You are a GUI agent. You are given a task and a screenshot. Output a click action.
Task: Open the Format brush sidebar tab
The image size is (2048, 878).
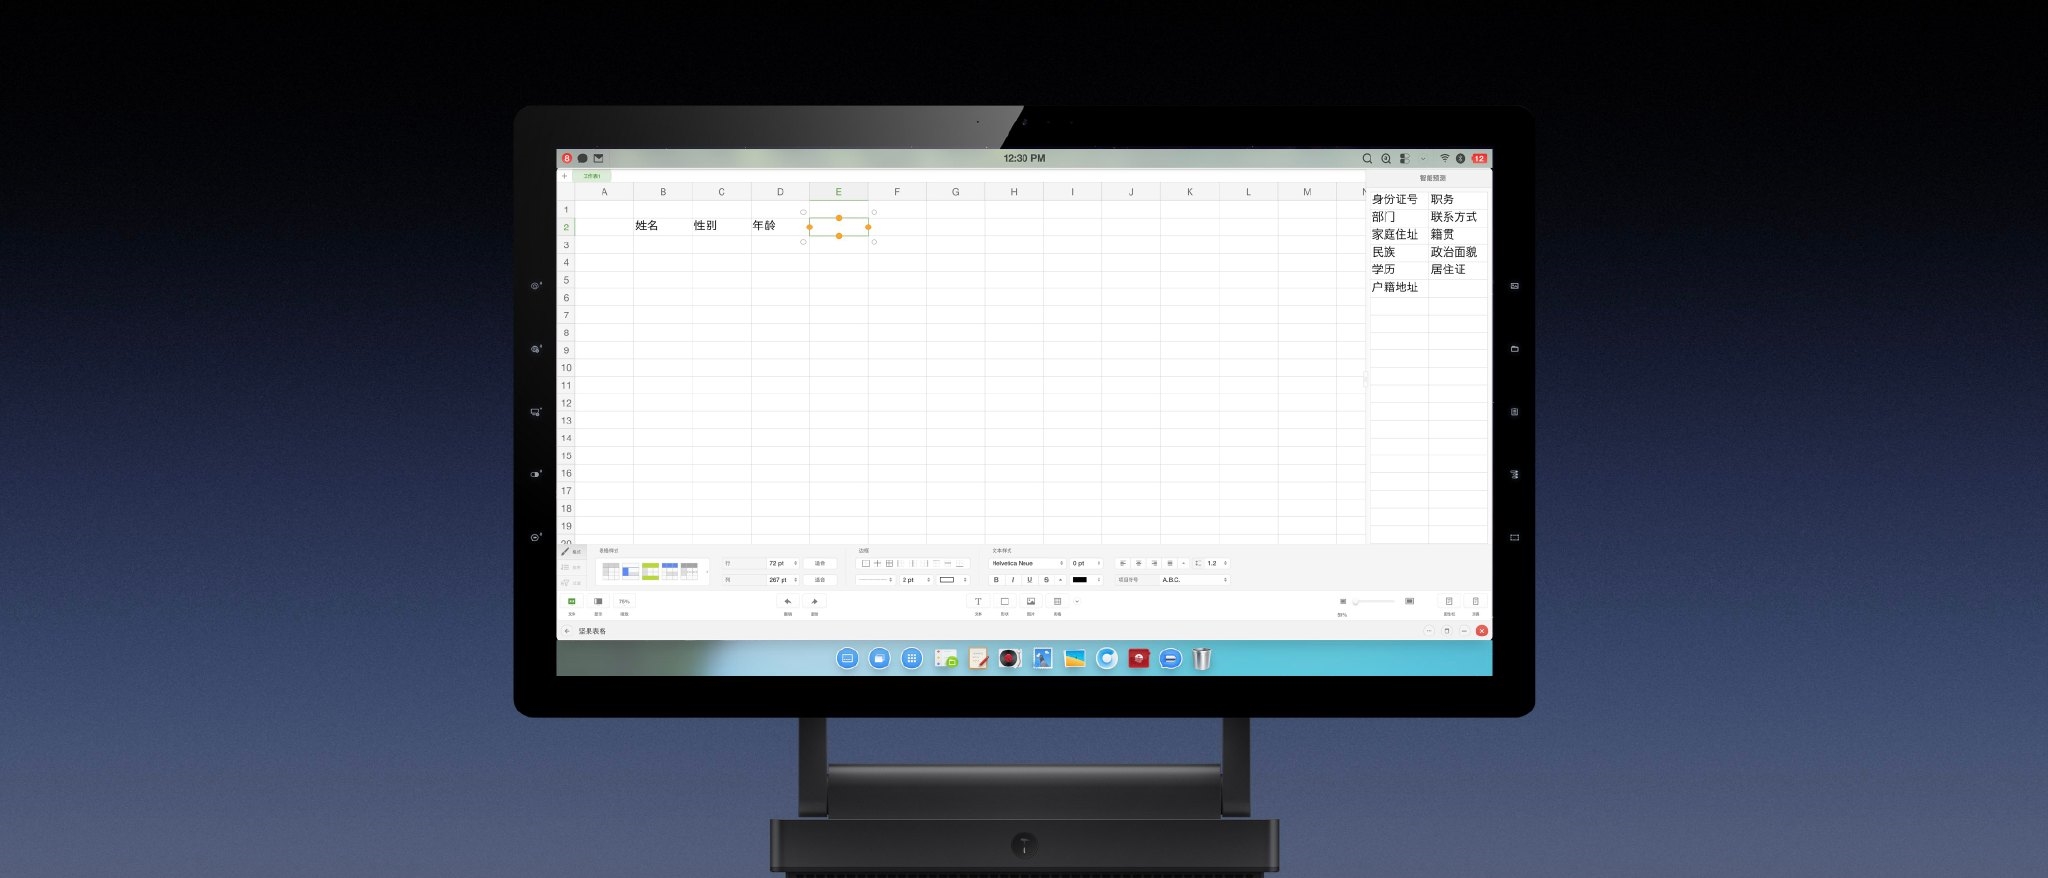point(570,551)
